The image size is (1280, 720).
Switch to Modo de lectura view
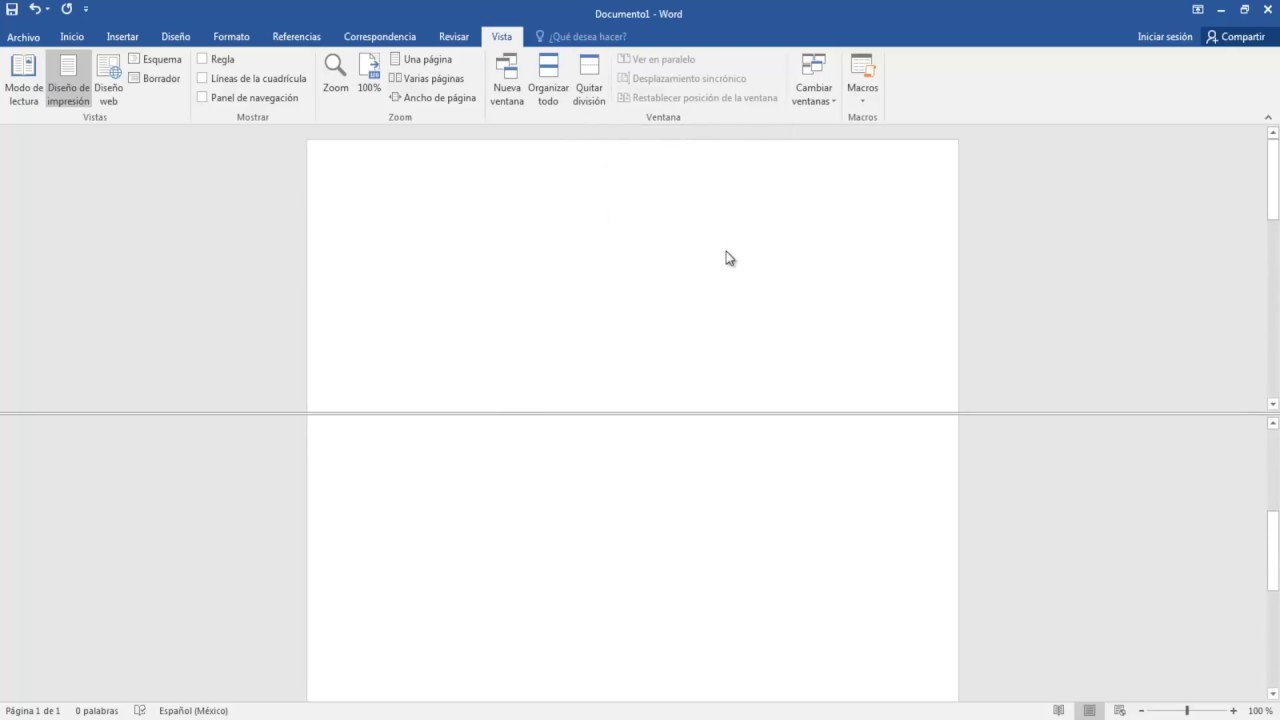pyautogui.click(x=24, y=80)
